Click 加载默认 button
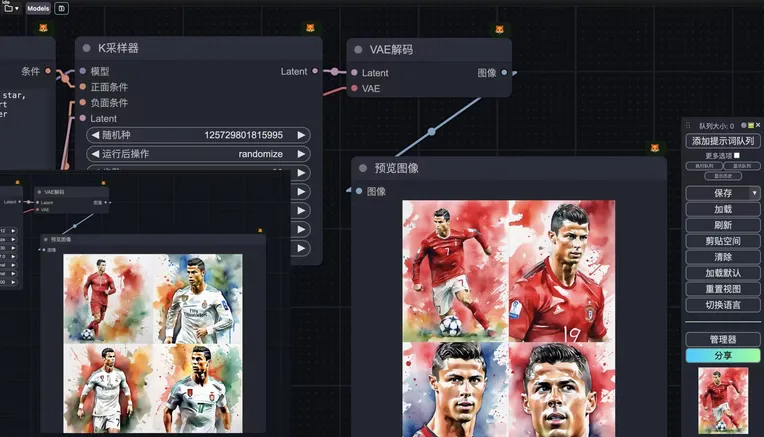 tap(723, 273)
